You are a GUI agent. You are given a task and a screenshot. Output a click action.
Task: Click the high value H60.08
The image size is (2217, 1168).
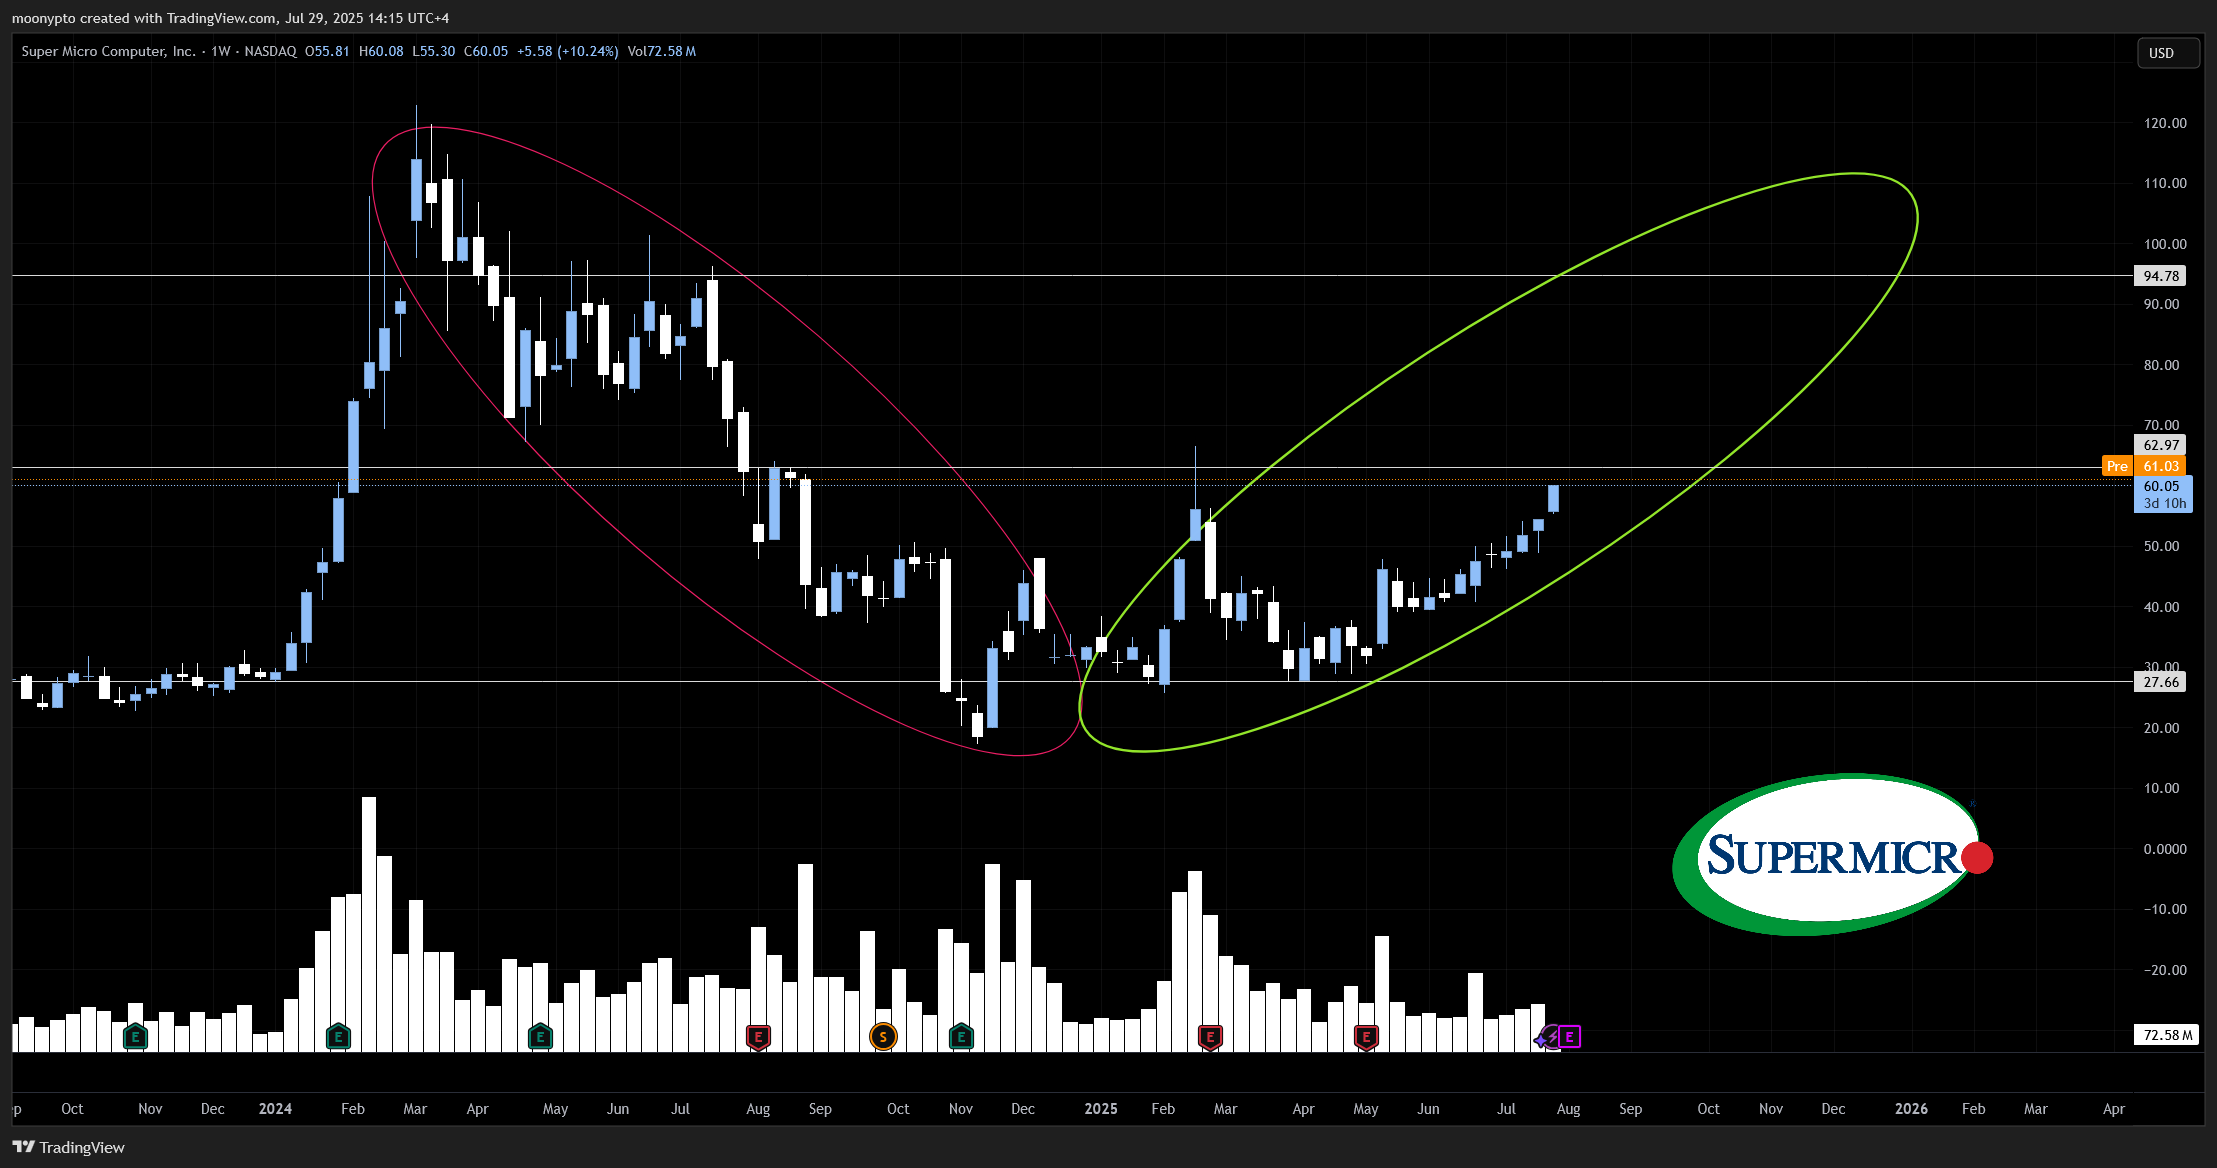pyautogui.click(x=381, y=51)
